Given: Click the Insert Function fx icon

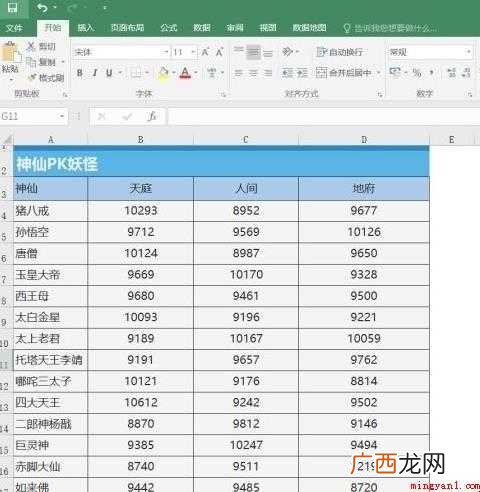Looking at the screenshot, I should [x=152, y=116].
